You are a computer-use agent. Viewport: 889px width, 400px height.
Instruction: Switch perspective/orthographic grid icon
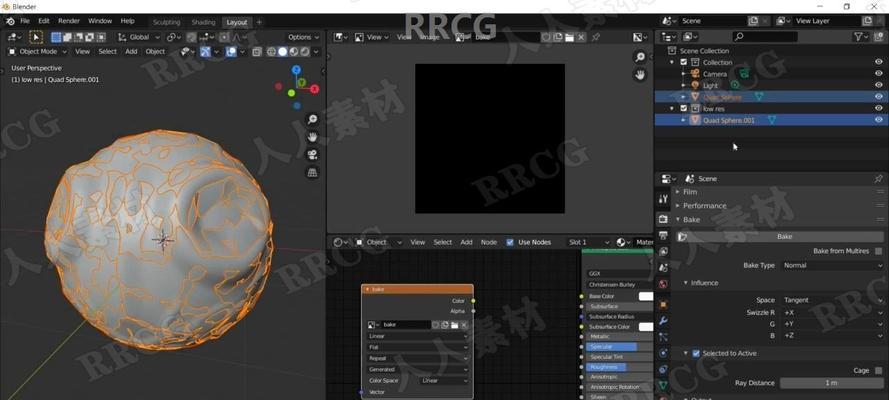pos(312,172)
